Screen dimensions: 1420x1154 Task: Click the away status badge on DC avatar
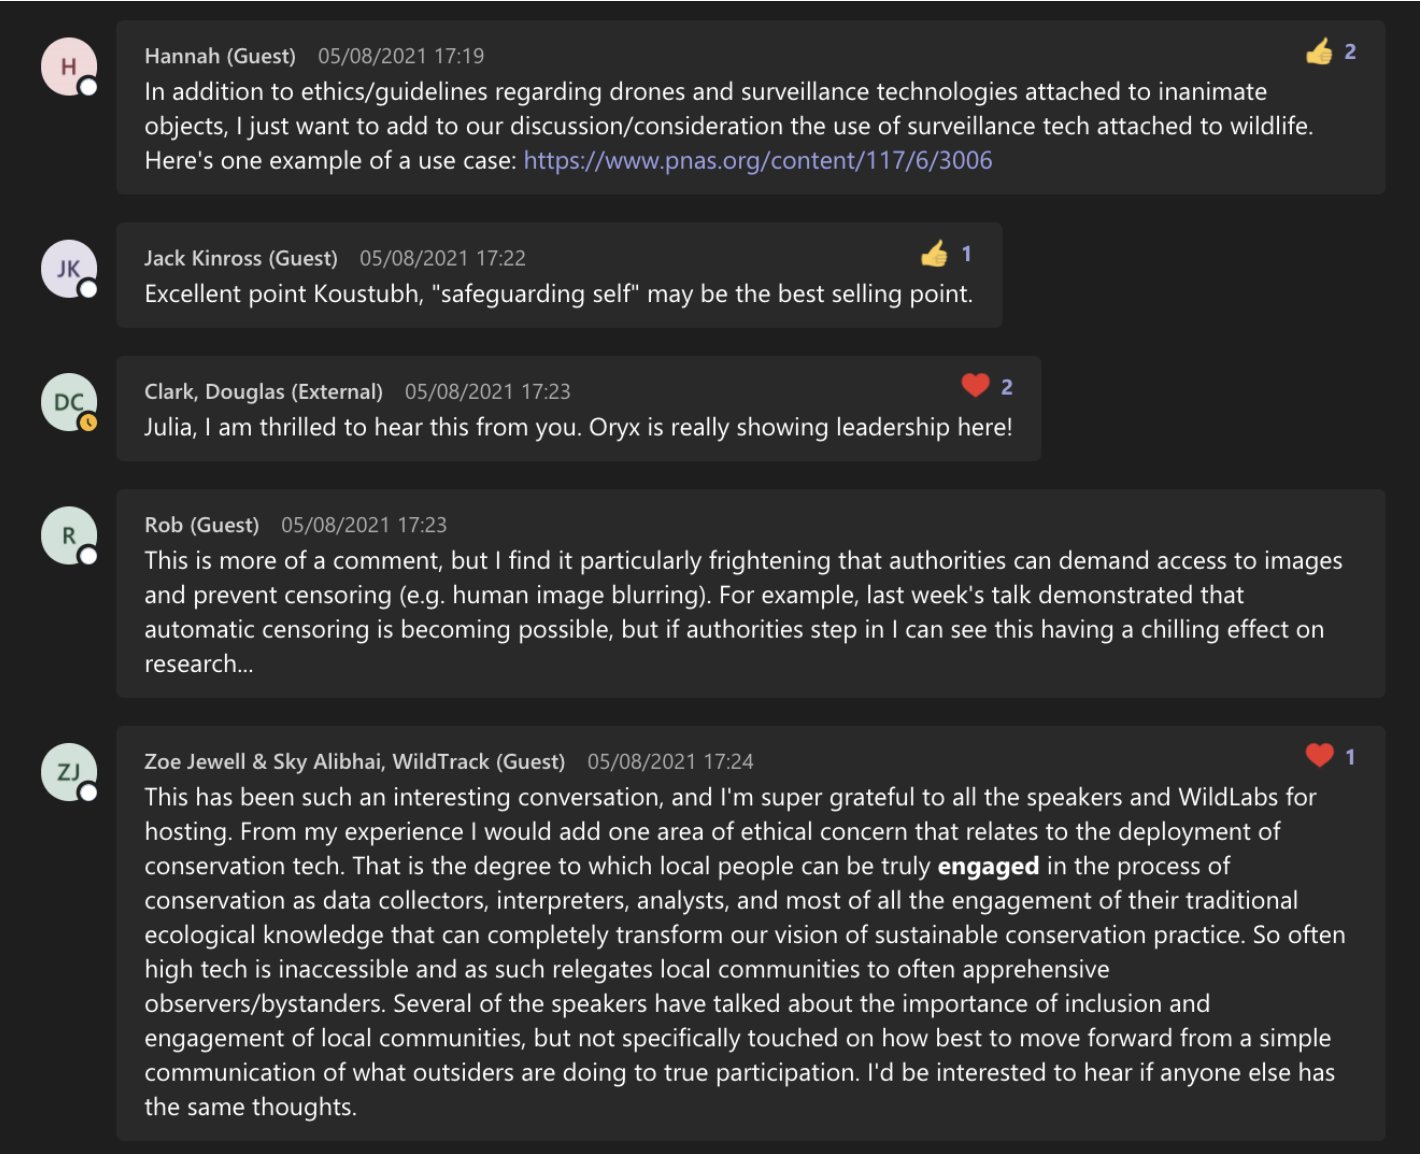click(88, 423)
